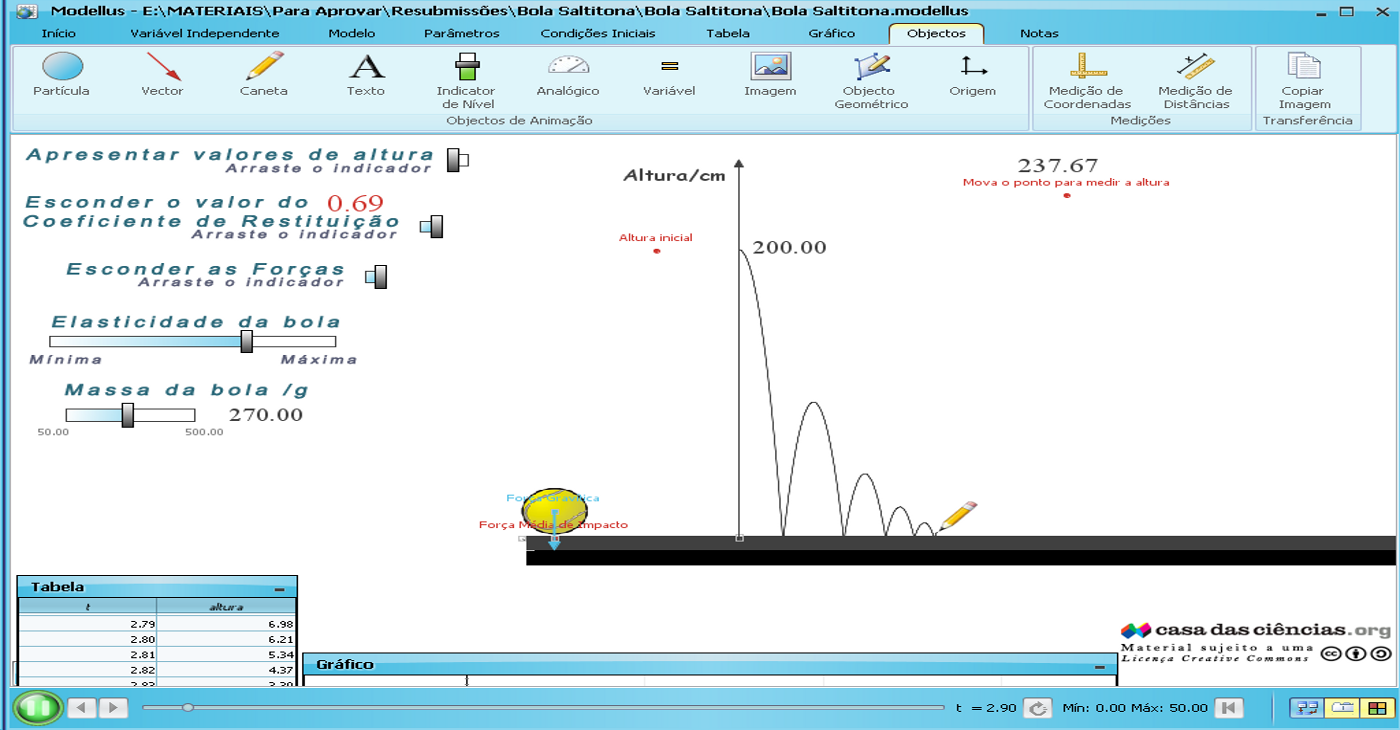The image size is (1400, 730).
Task: Click table cell 2.82
Action: pyautogui.click(x=88, y=670)
